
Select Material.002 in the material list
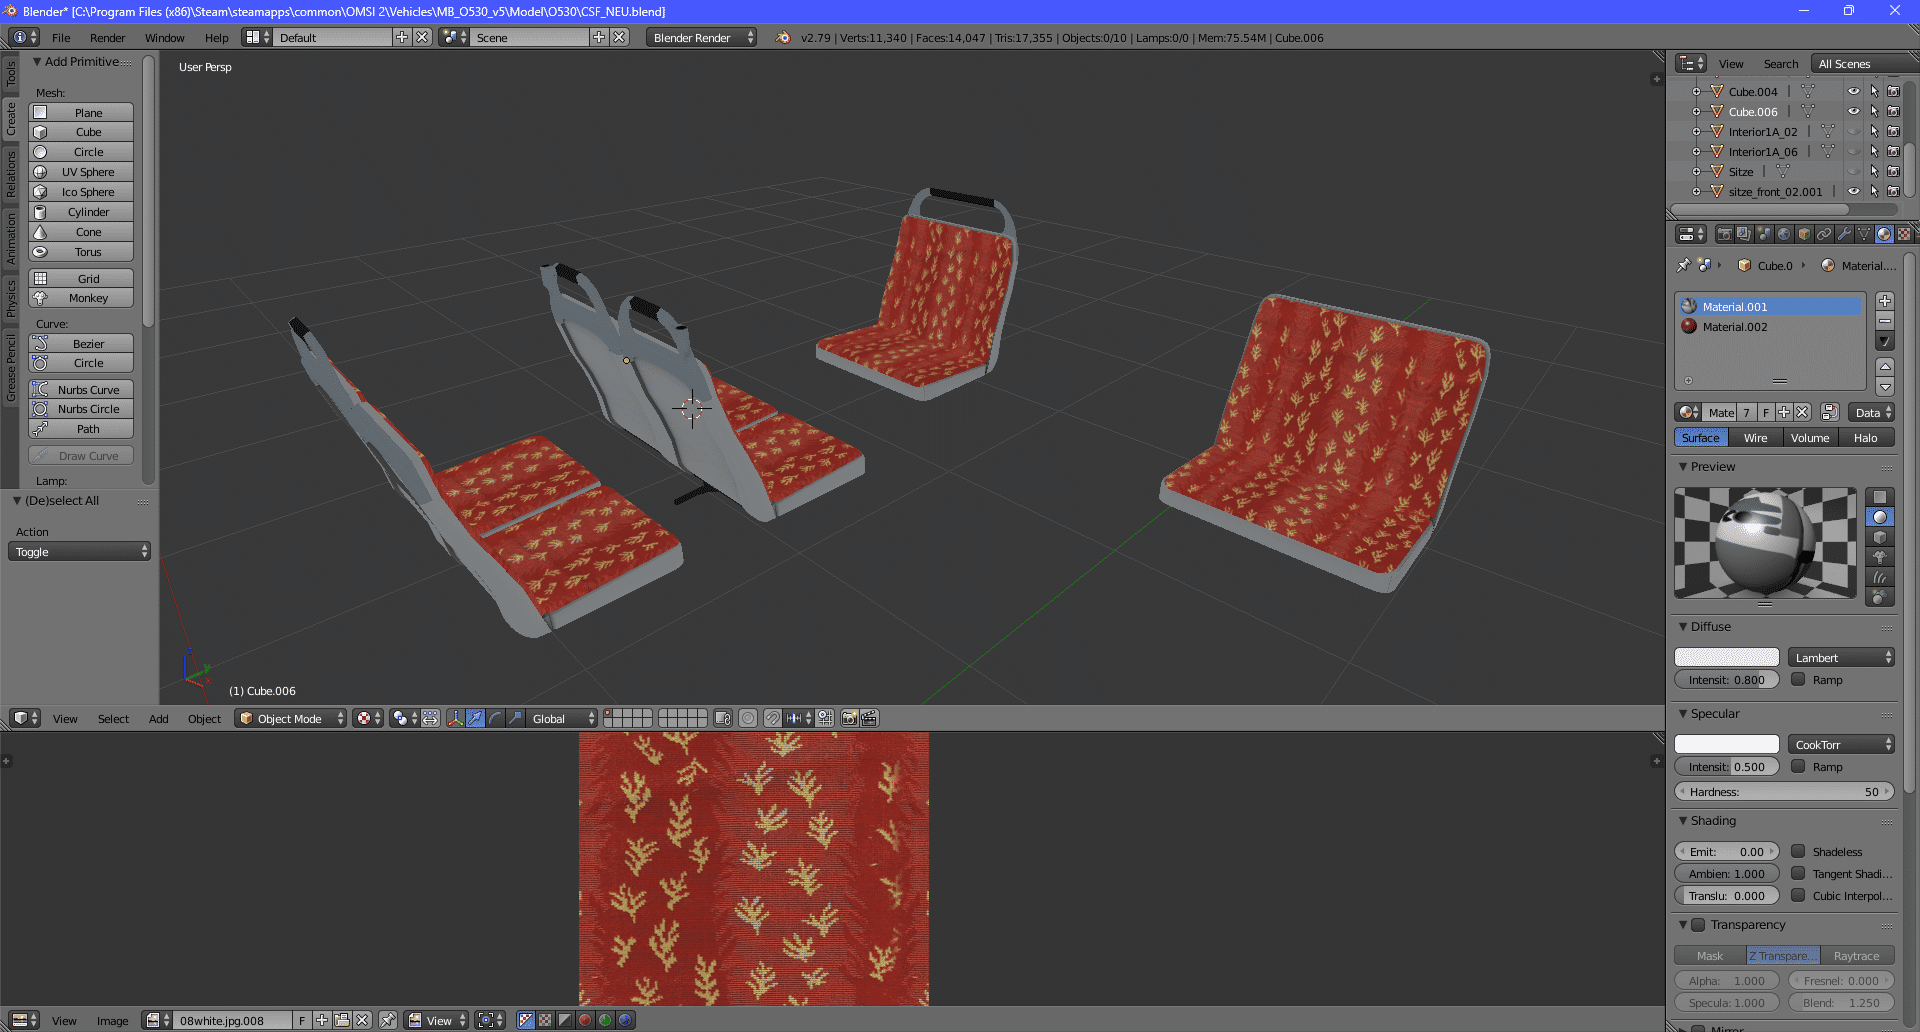(1735, 327)
